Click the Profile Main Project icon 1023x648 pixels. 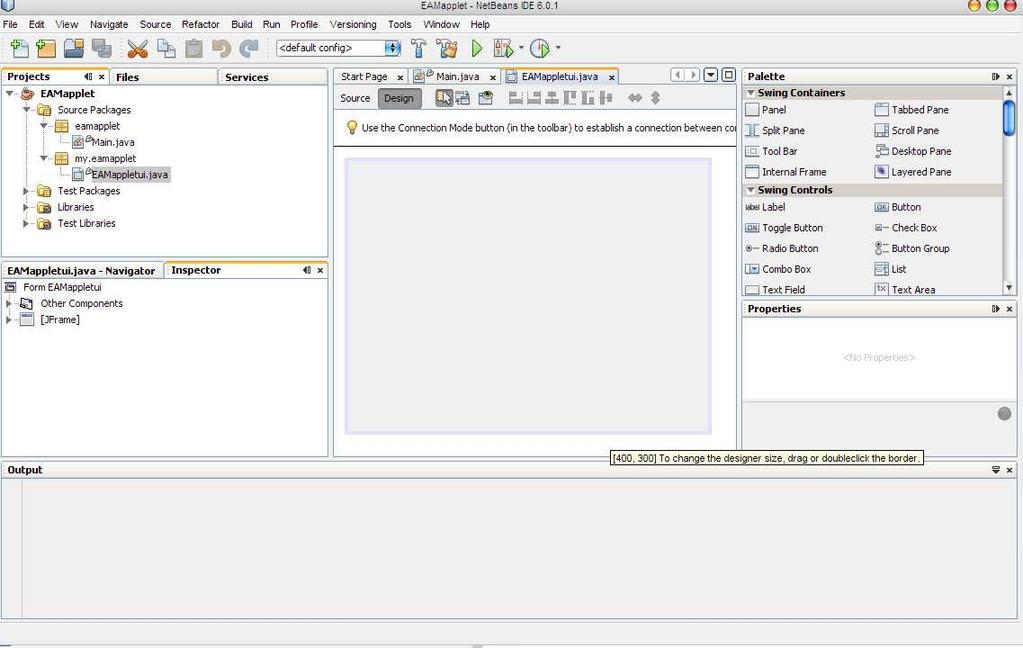click(540, 48)
